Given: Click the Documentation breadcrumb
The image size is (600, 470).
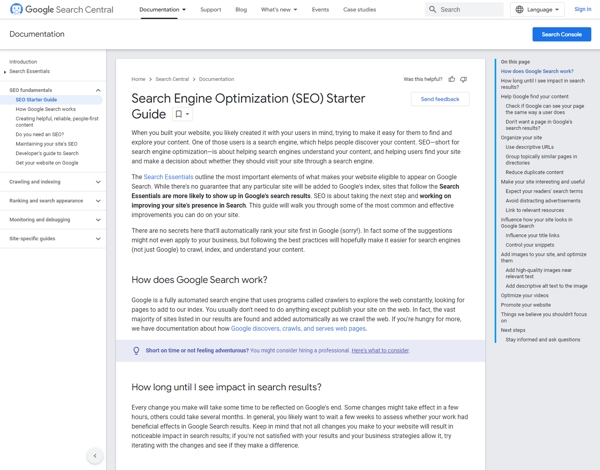Looking at the screenshot, I should click(x=216, y=79).
